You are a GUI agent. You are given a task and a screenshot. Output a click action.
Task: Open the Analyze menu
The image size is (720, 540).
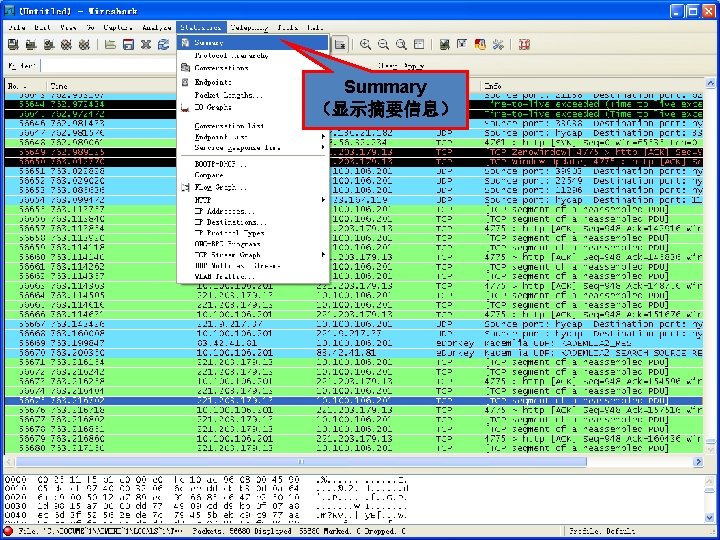(x=157, y=28)
